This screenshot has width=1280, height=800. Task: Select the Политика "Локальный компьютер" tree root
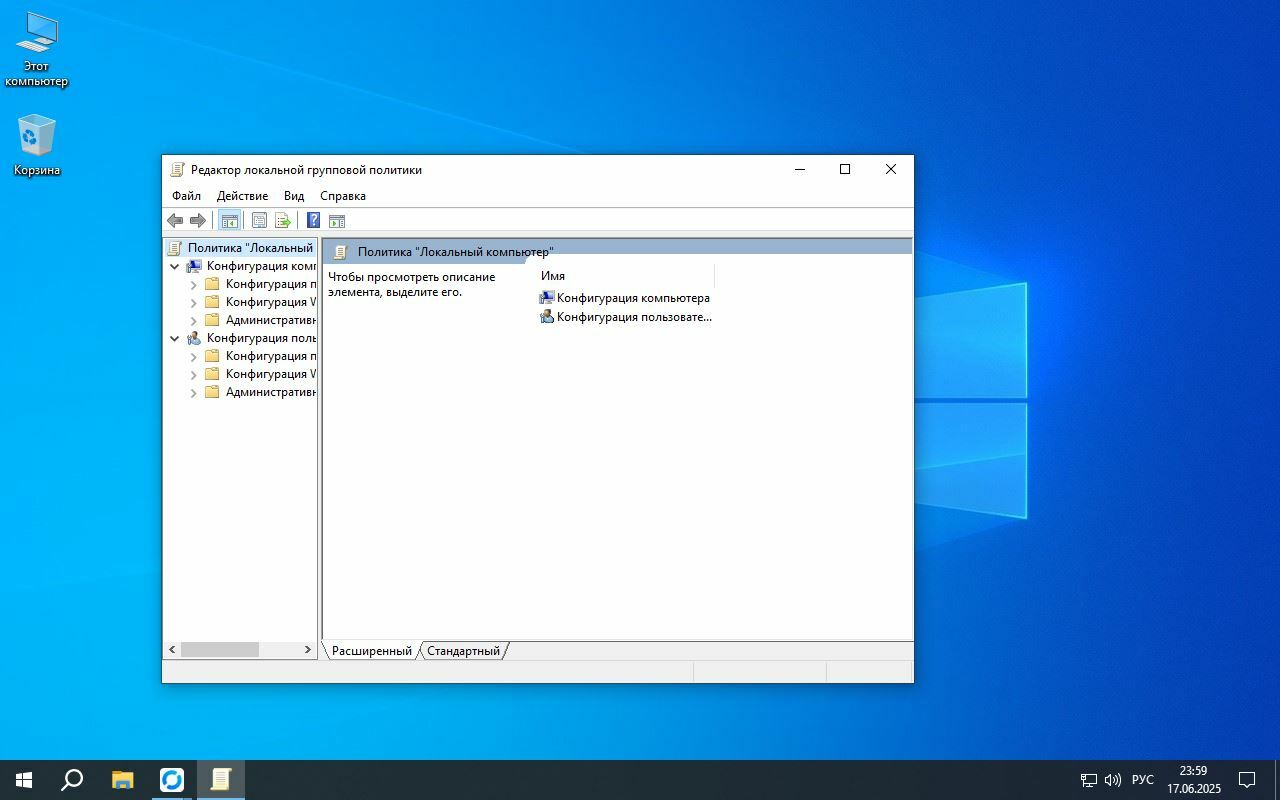(x=249, y=248)
